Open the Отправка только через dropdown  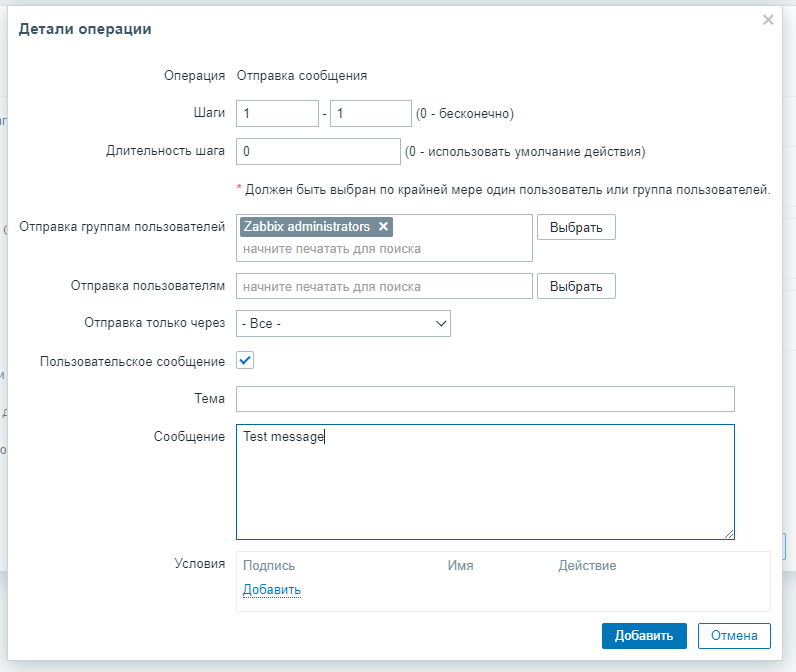click(x=343, y=323)
